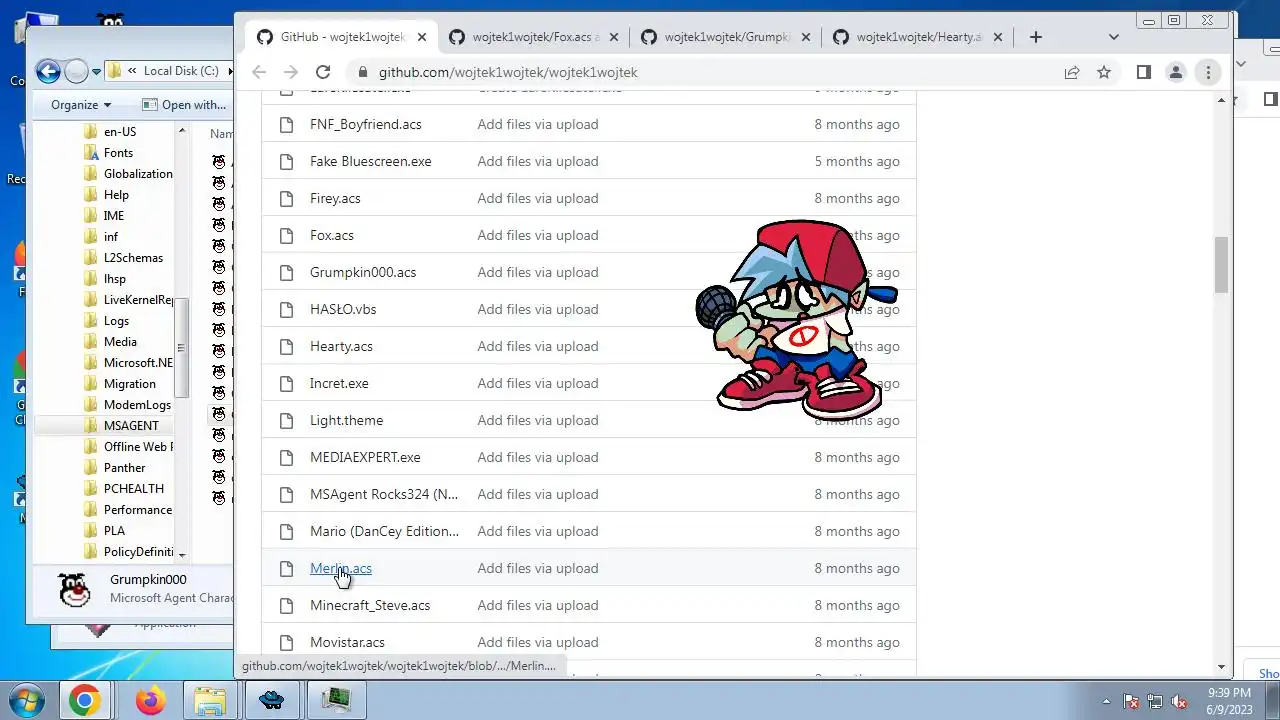Open the Light.theme file link
This screenshot has width=1280, height=720.
(346, 420)
